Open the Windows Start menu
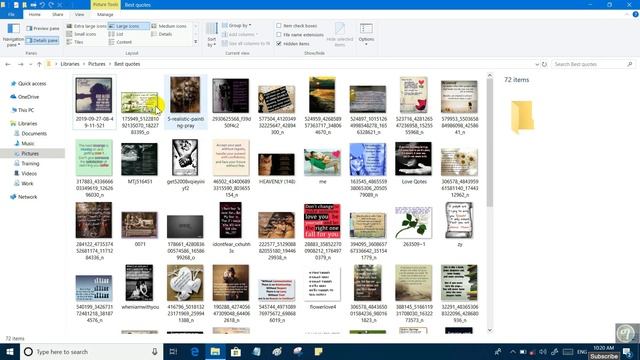Screen dimensions: 640x360 tap(10, 351)
